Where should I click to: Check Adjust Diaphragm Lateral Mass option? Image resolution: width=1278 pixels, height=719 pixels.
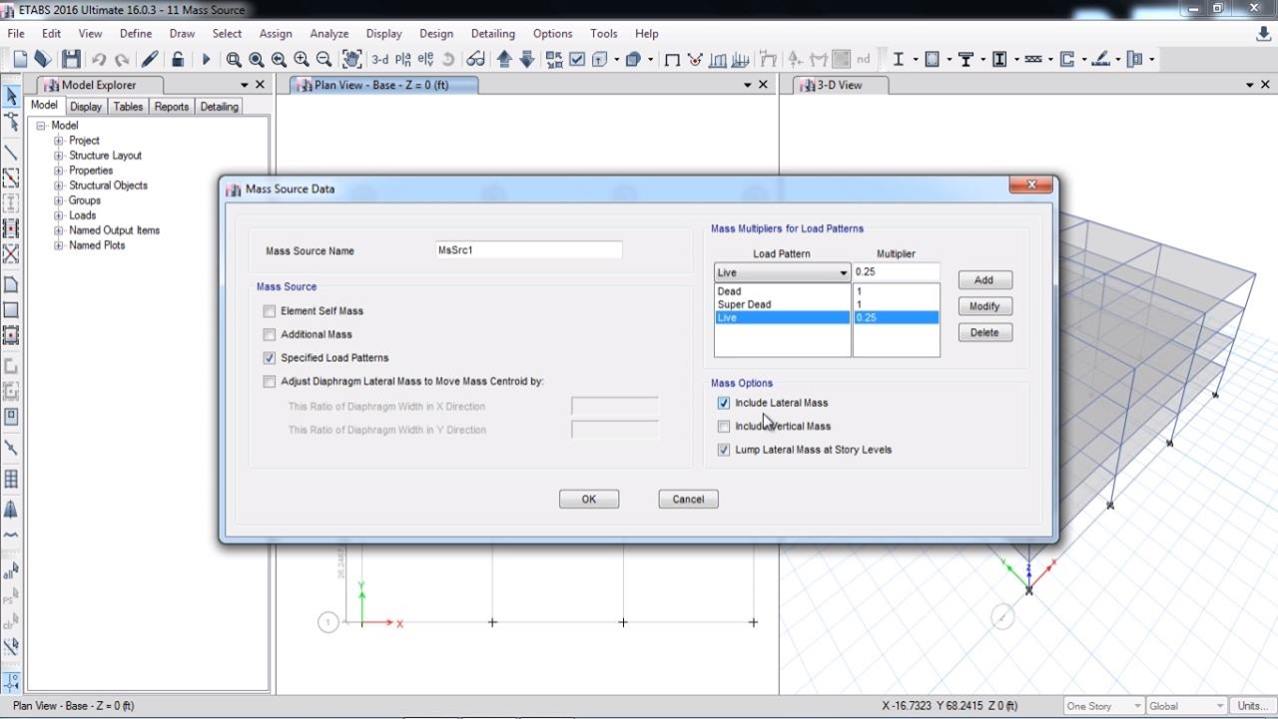[269, 381]
